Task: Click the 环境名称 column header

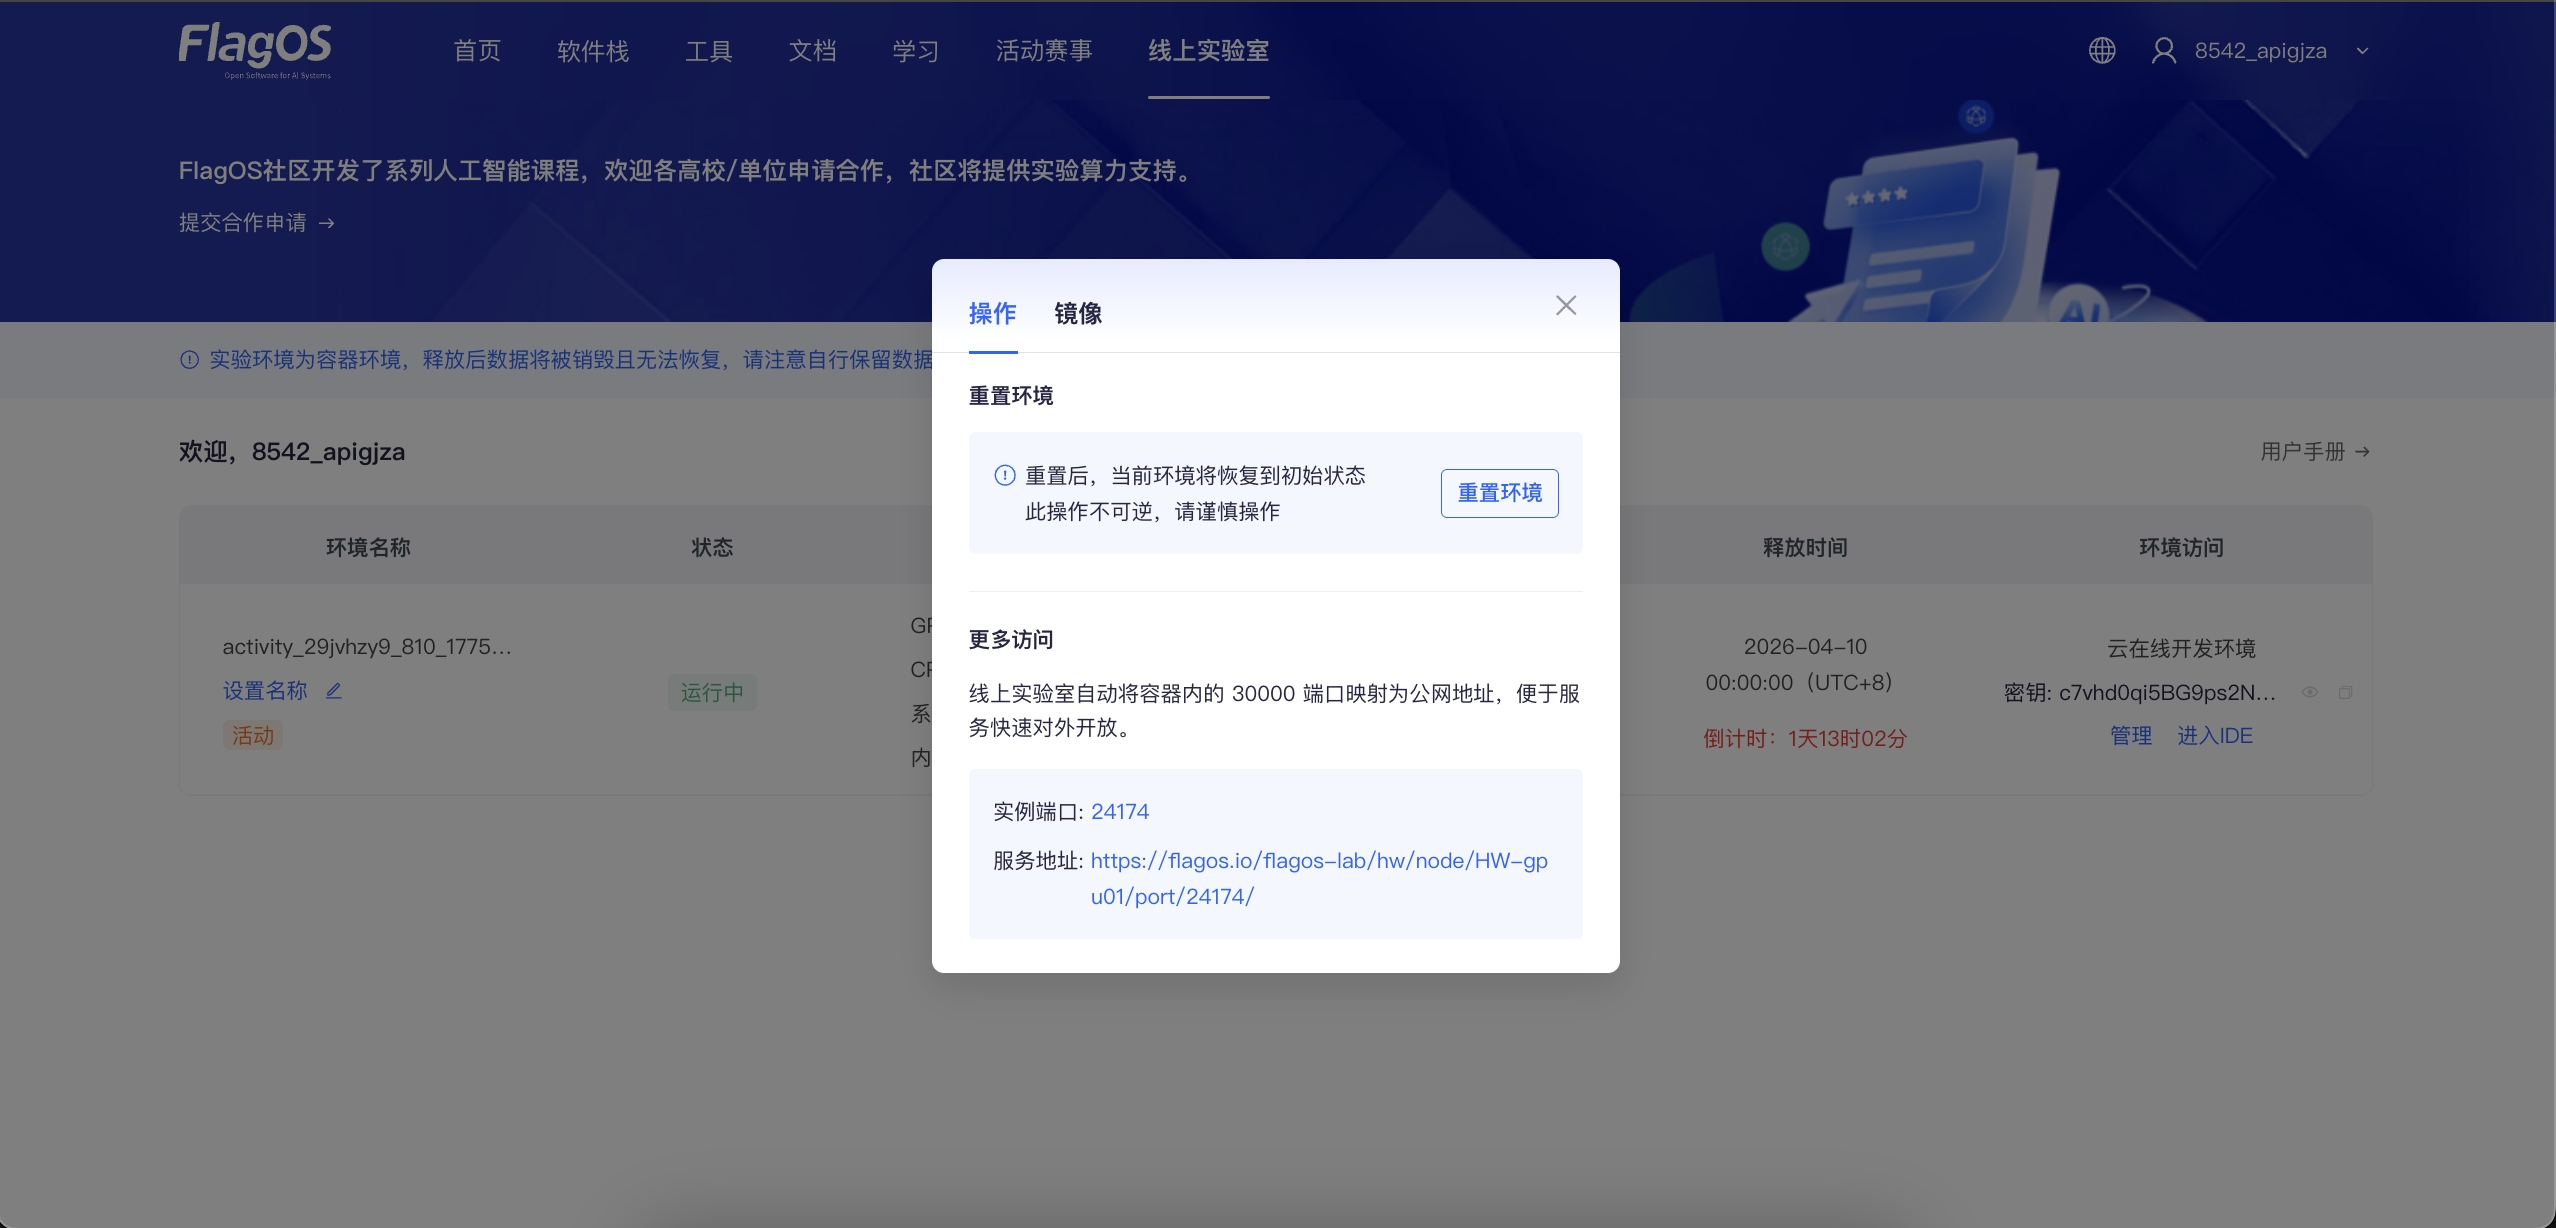Action: (x=368, y=548)
